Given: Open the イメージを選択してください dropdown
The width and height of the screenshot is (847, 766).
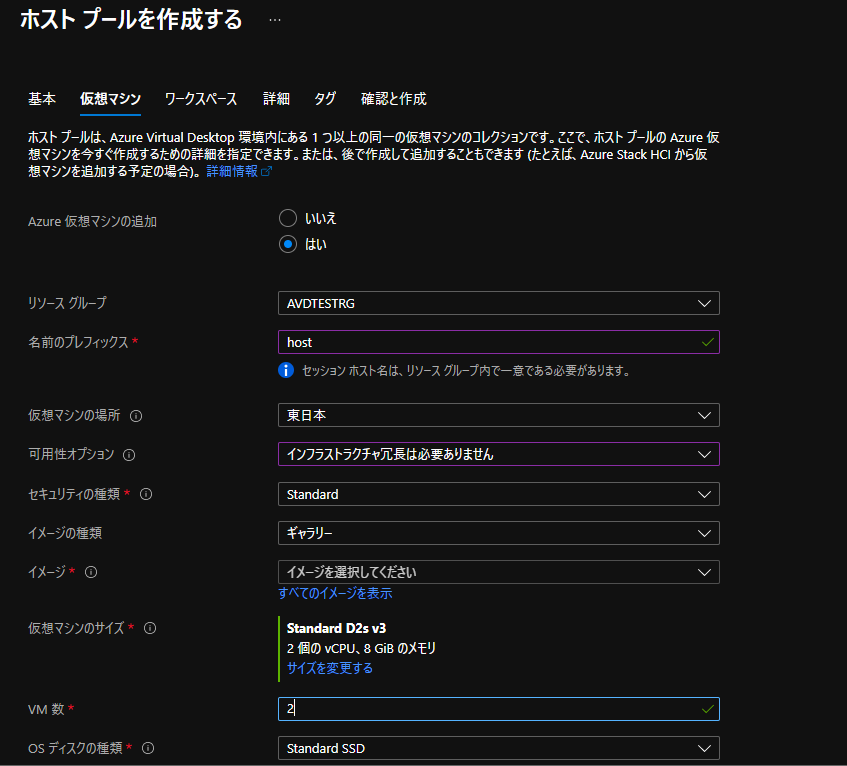Looking at the screenshot, I should pos(499,572).
